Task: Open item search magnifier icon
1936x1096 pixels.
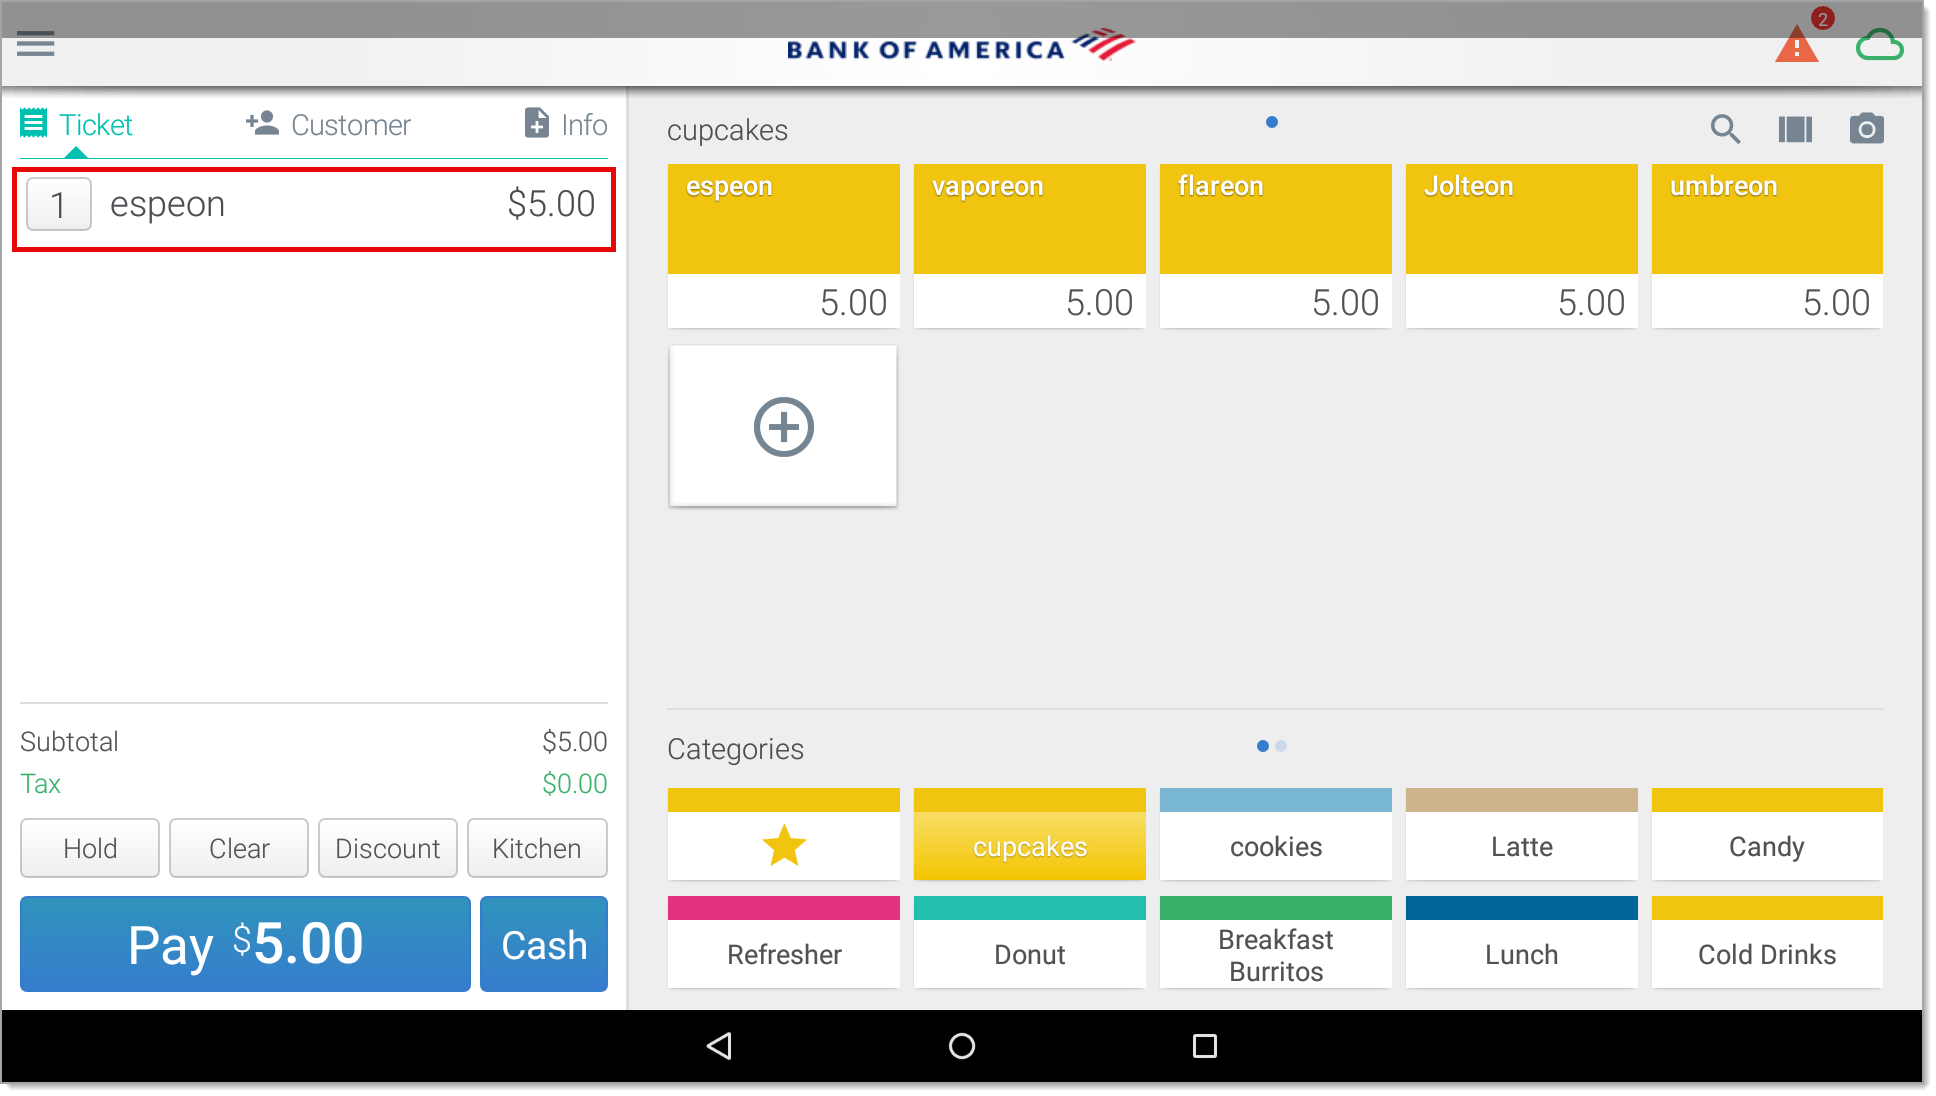Action: [1725, 129]
